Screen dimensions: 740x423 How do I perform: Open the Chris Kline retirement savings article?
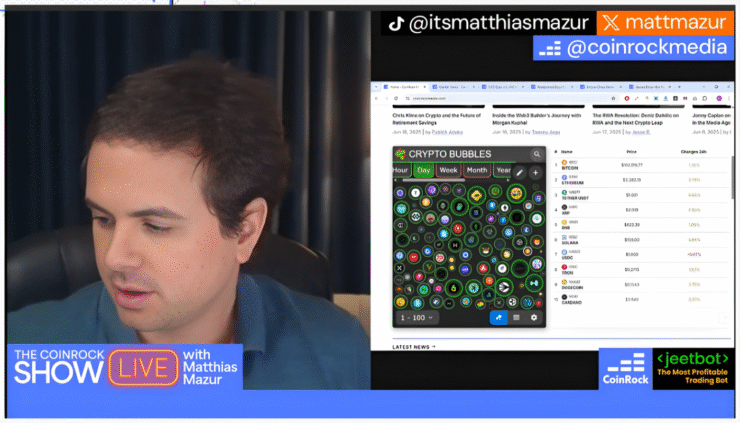point(437,119)
